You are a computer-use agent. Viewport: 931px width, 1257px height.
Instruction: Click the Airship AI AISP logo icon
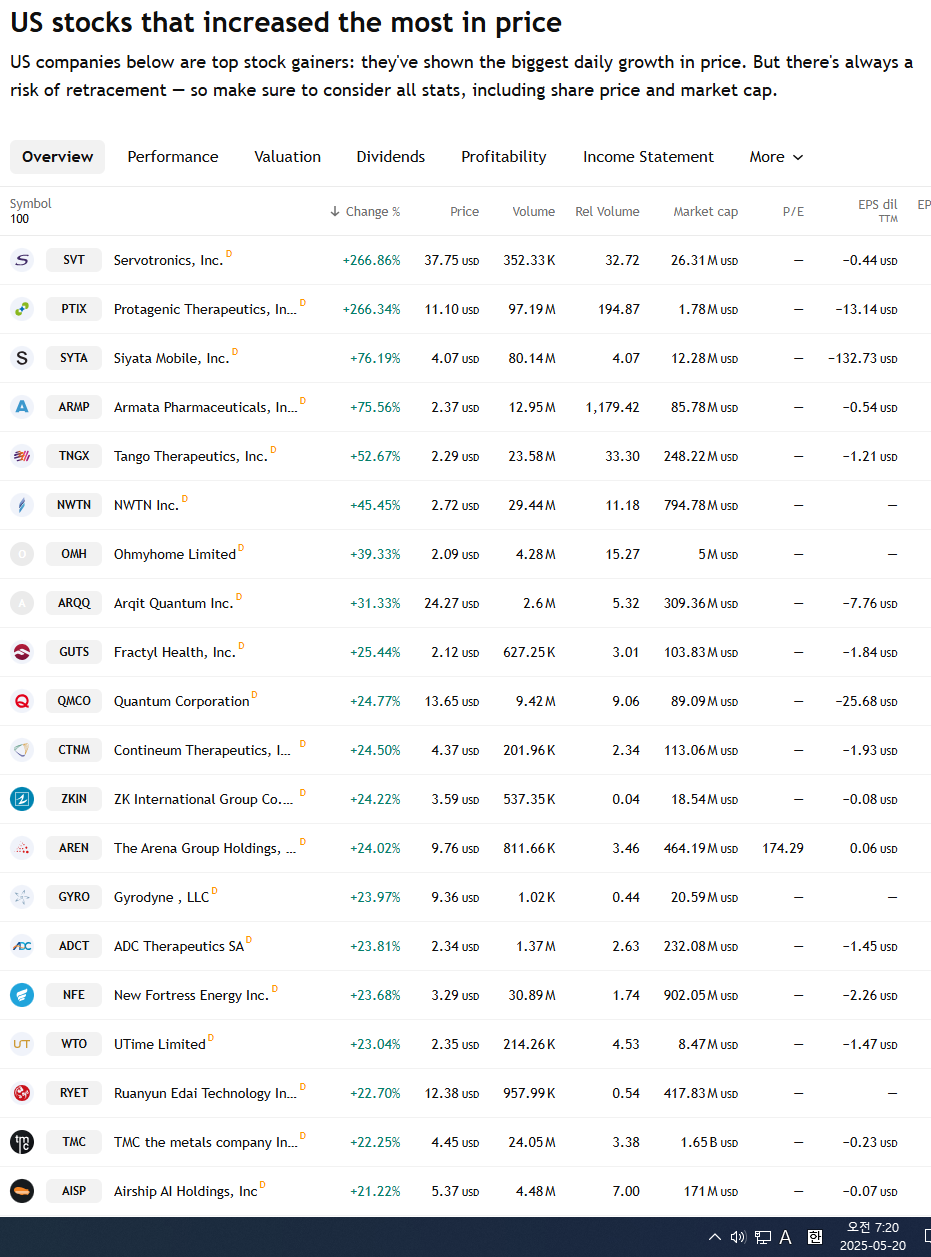click(22, 1191)
